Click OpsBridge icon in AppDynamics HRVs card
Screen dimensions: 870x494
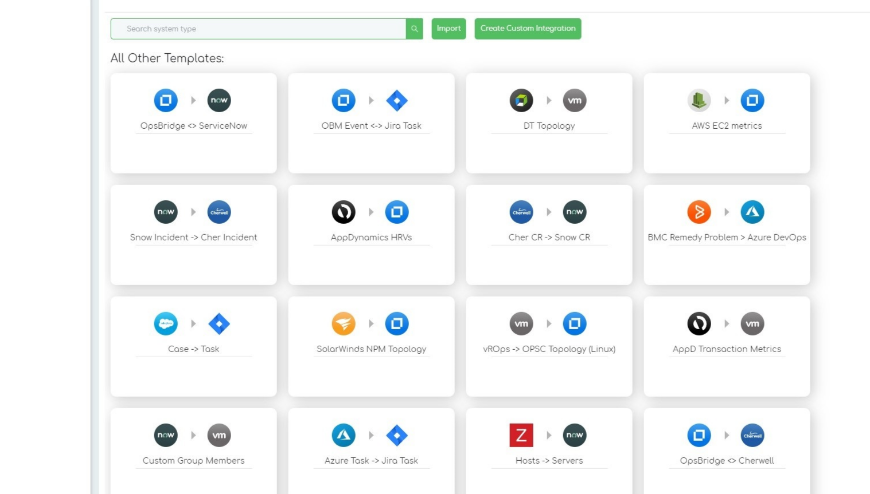(397, 212)
